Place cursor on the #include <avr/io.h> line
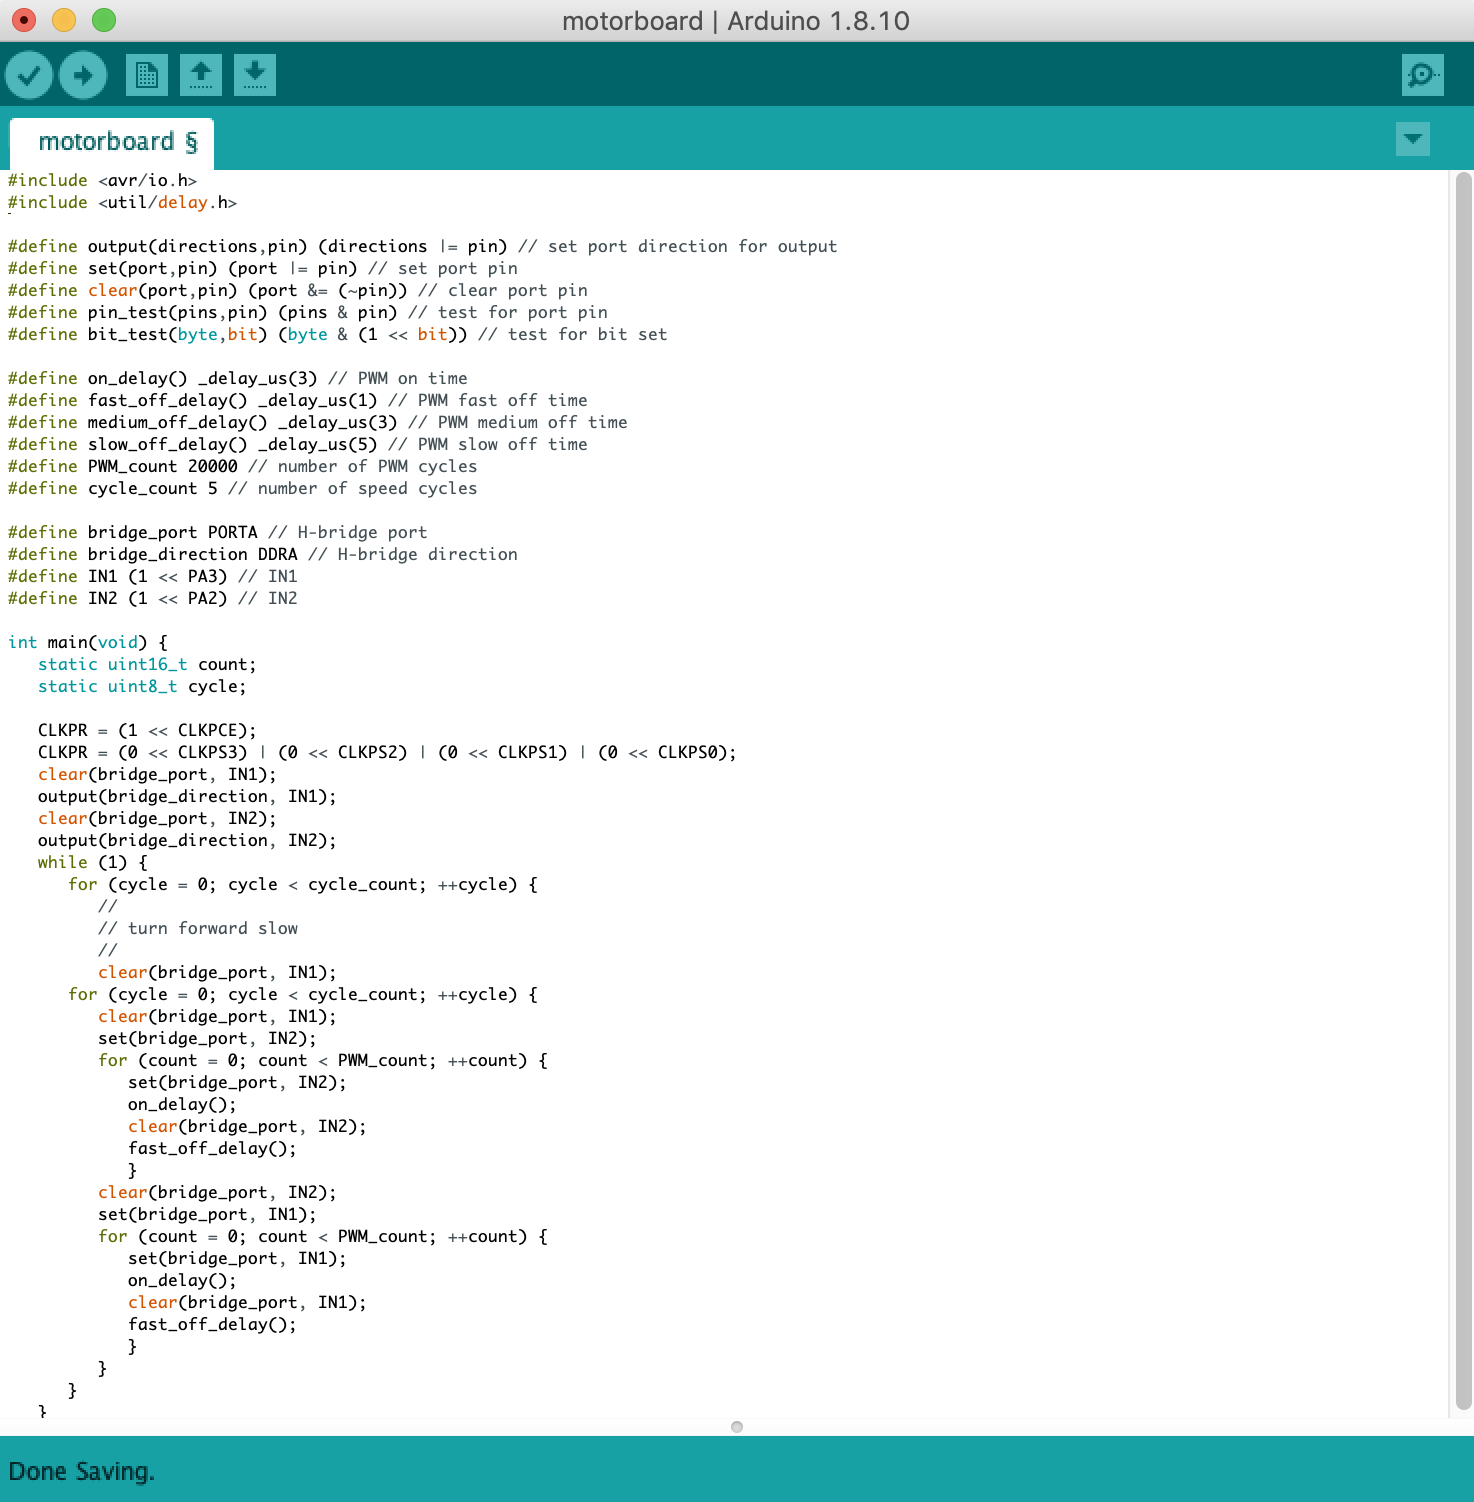 (x=103, y=180)
